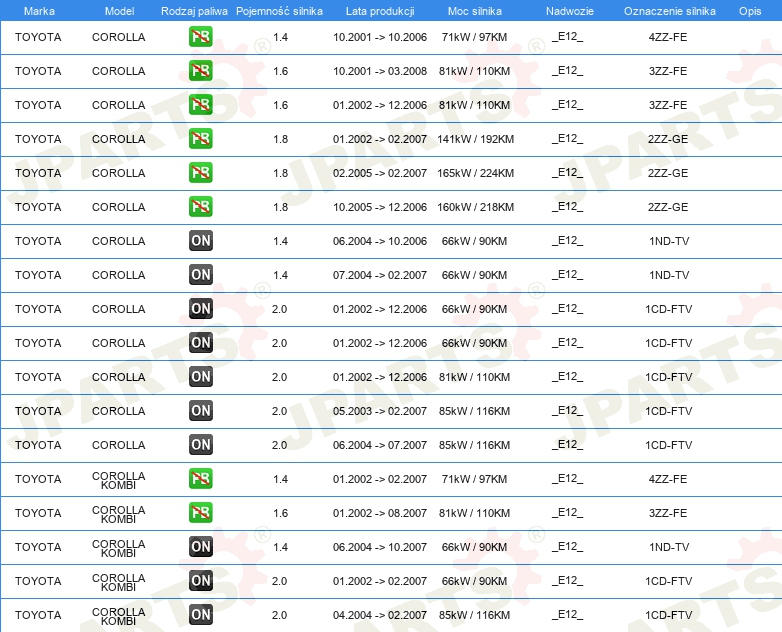Viewport: 782px width, 632px height.
Task: Click the Oznaczenie silnika column header
Action: (669, 11)
